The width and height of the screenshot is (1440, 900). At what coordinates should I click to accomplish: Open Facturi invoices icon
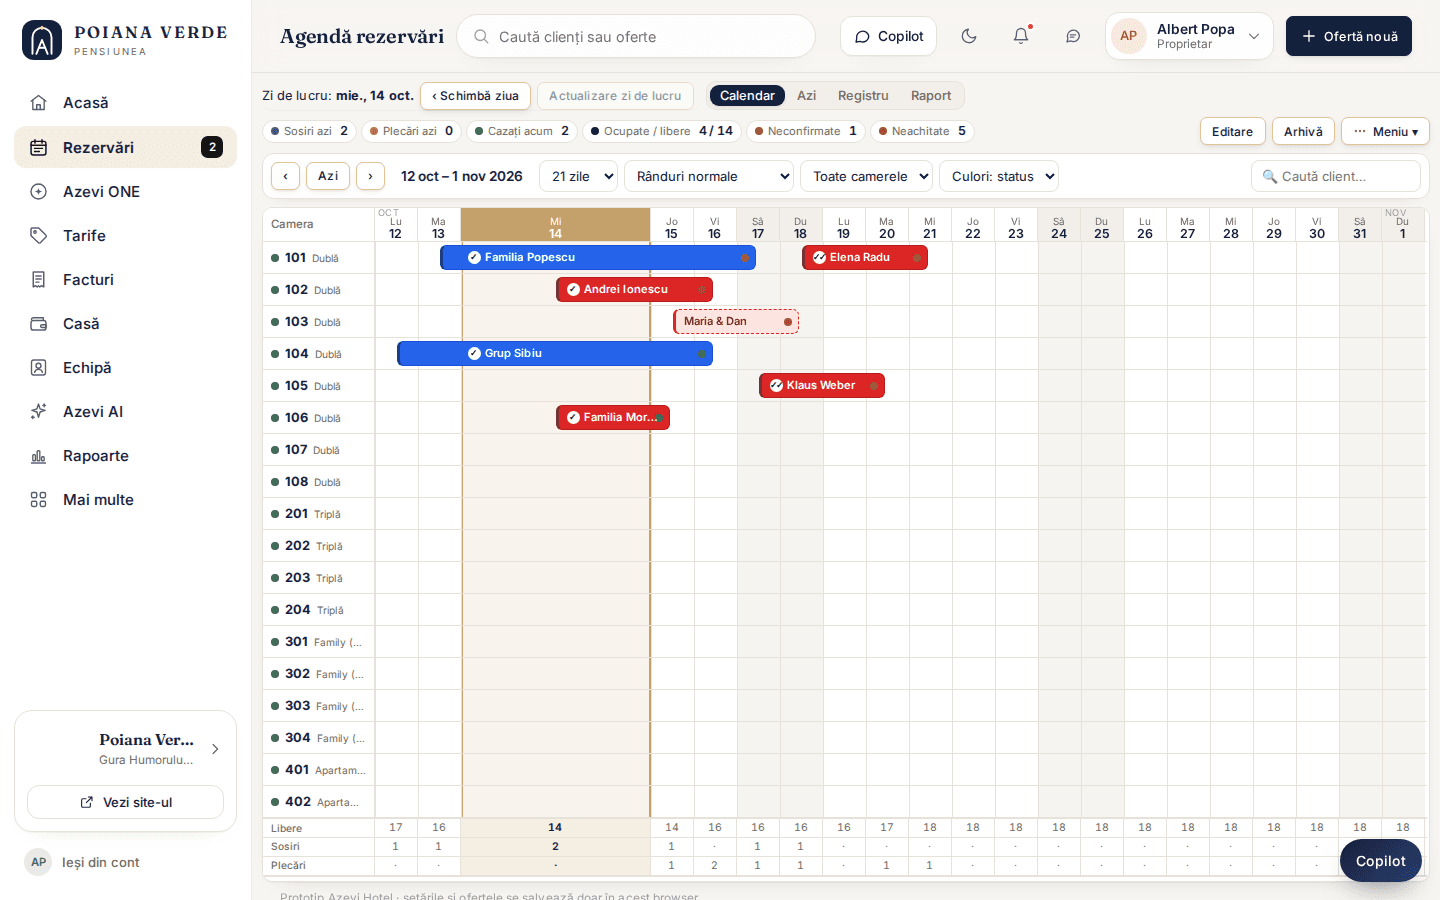[39, 279]
